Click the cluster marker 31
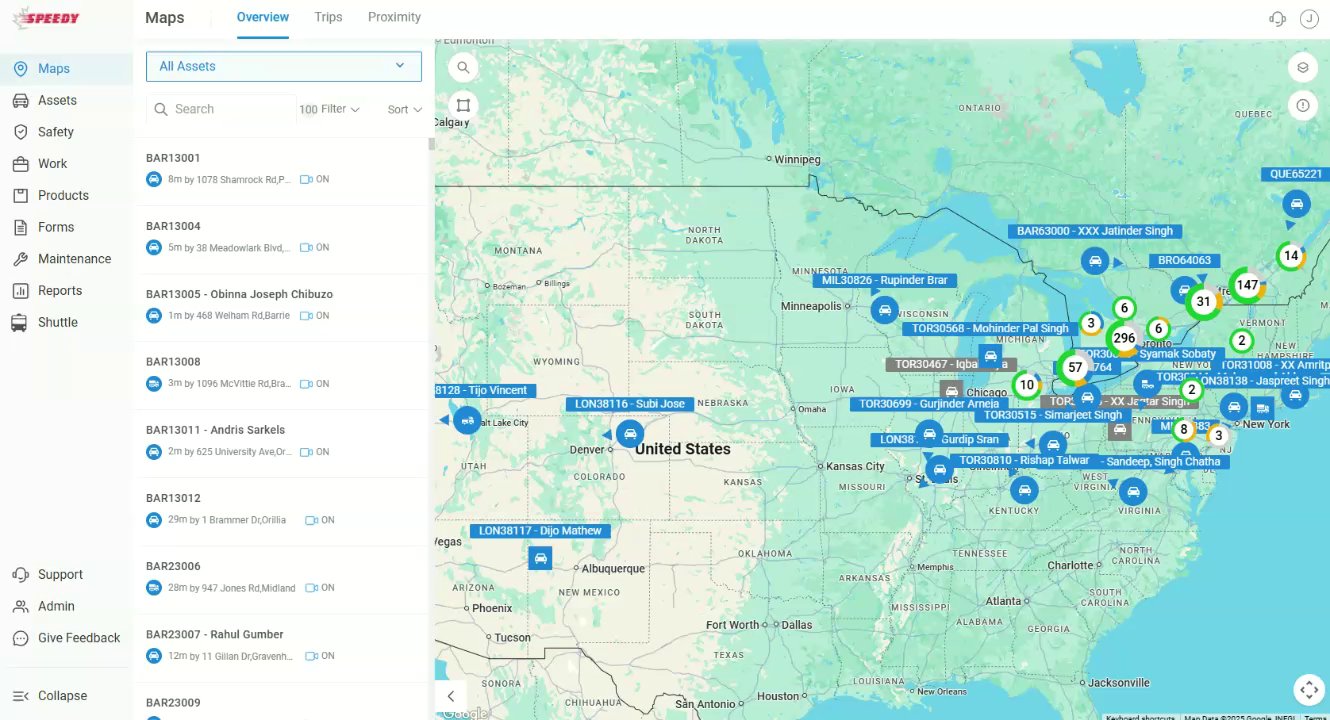 tap(1203, 301)
